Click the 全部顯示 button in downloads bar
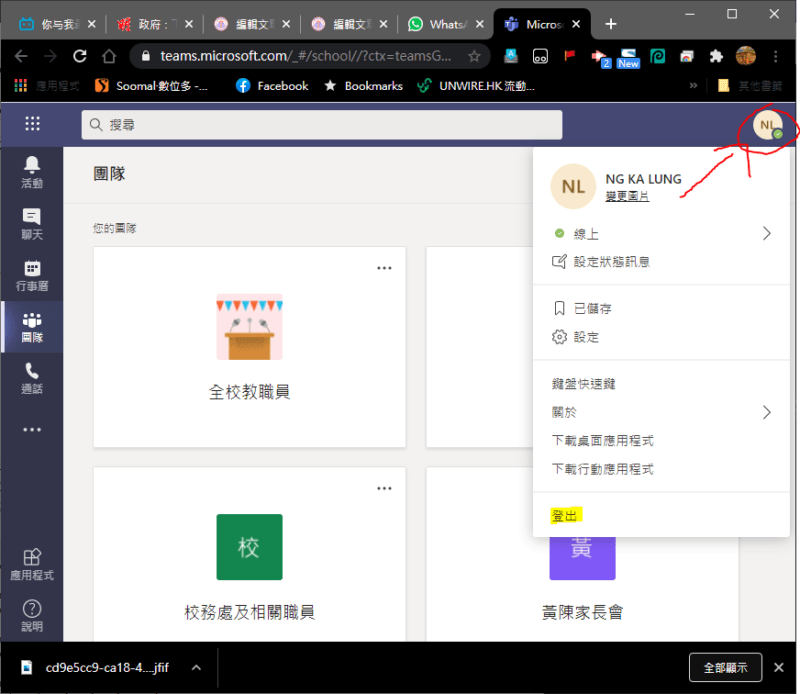 point(725,667)
